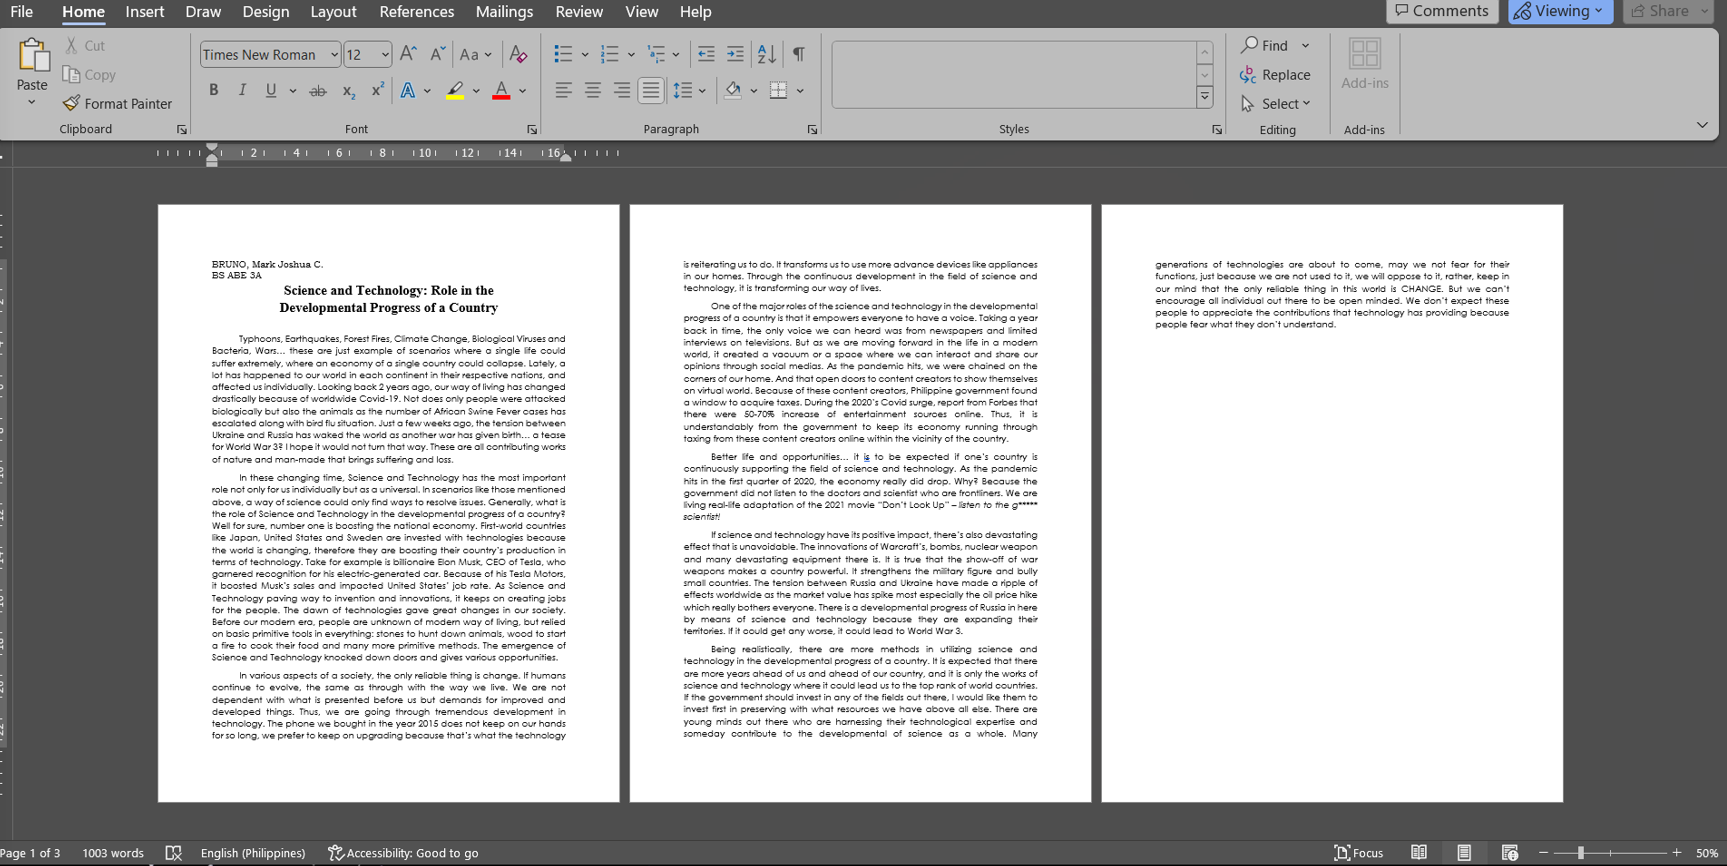This screenshot has height=866, width=1727.
Task: Toggle italic formatting
Action: (242, 91)
